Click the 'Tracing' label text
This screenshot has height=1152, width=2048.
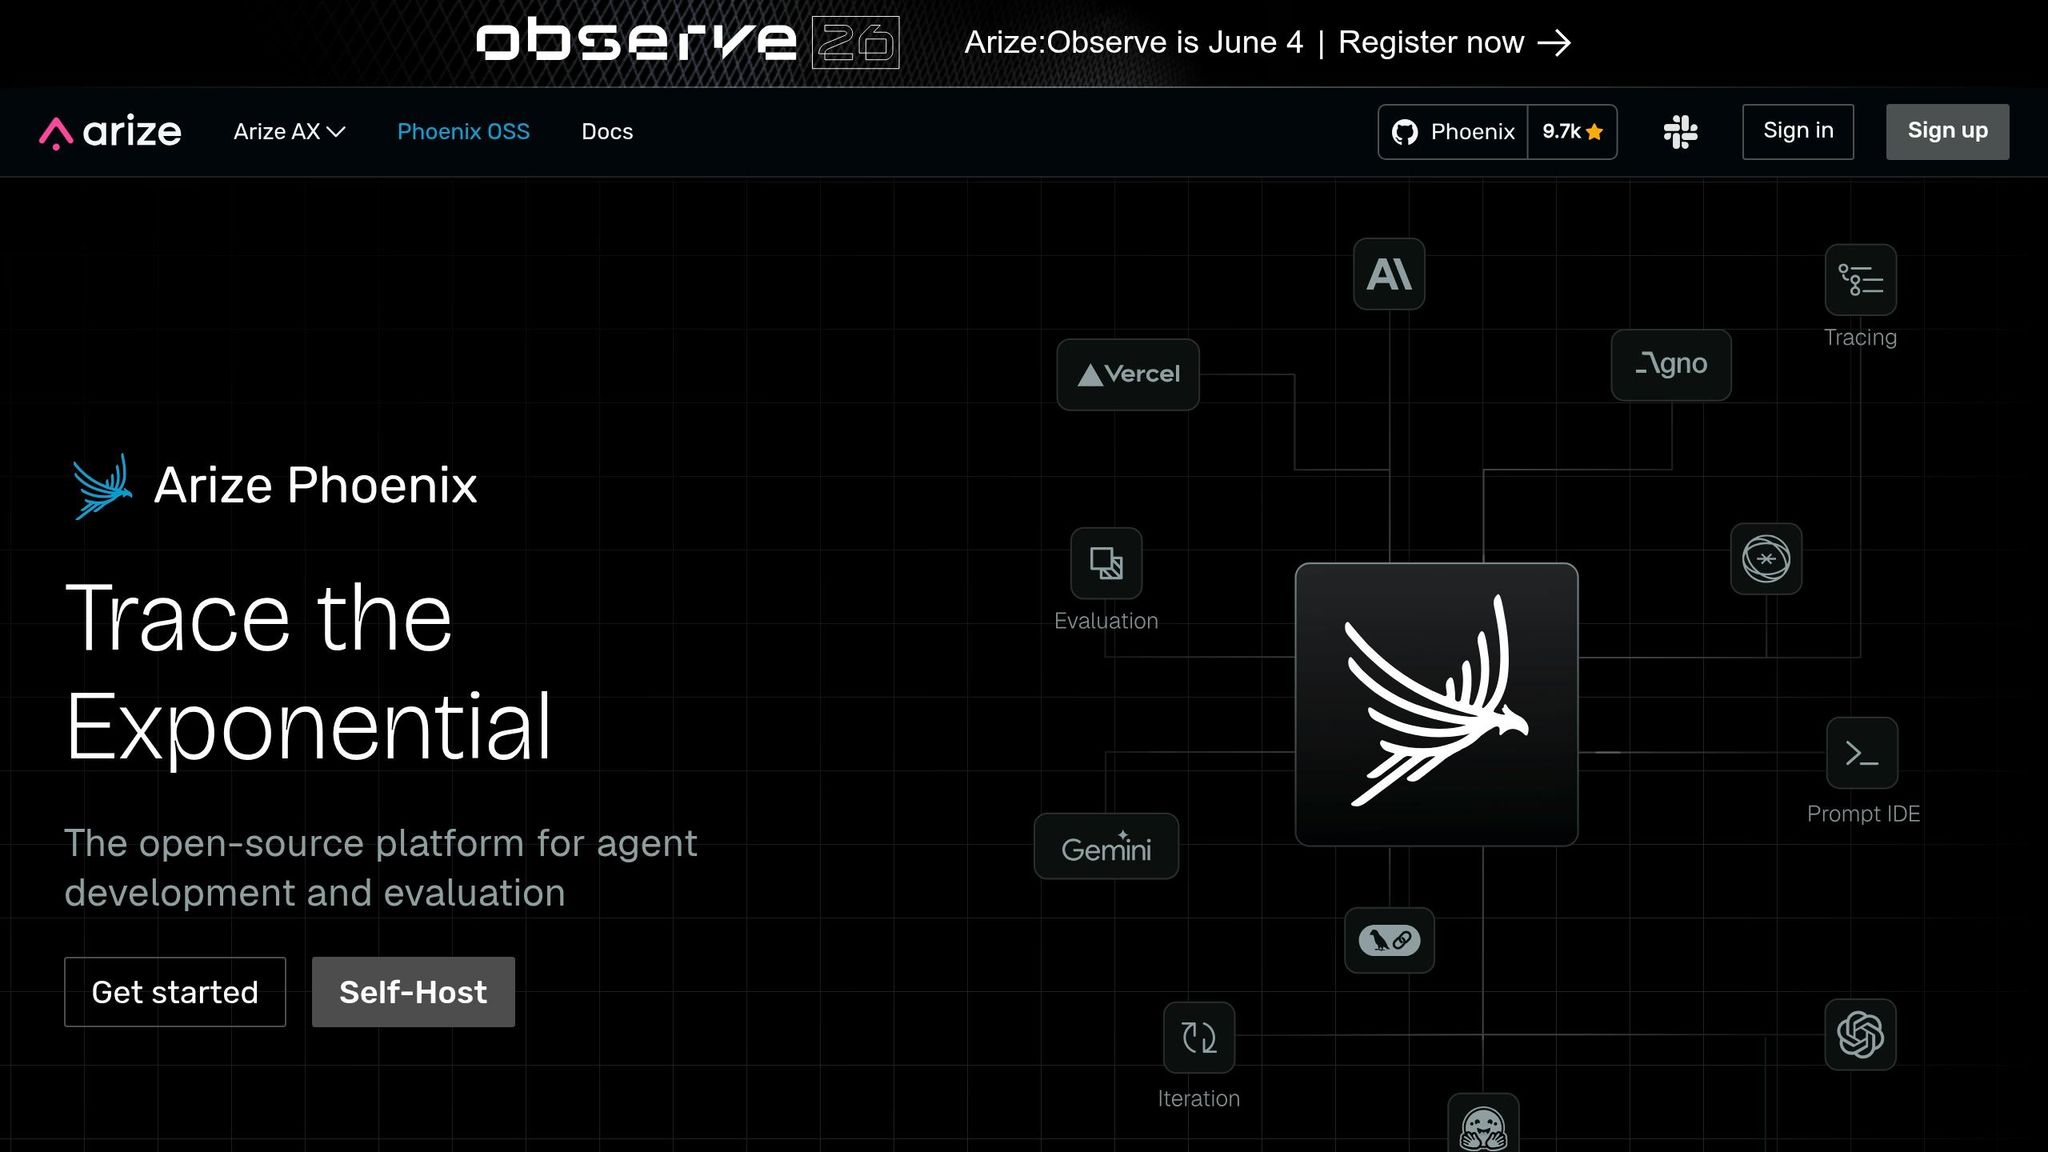(1860, 338)
